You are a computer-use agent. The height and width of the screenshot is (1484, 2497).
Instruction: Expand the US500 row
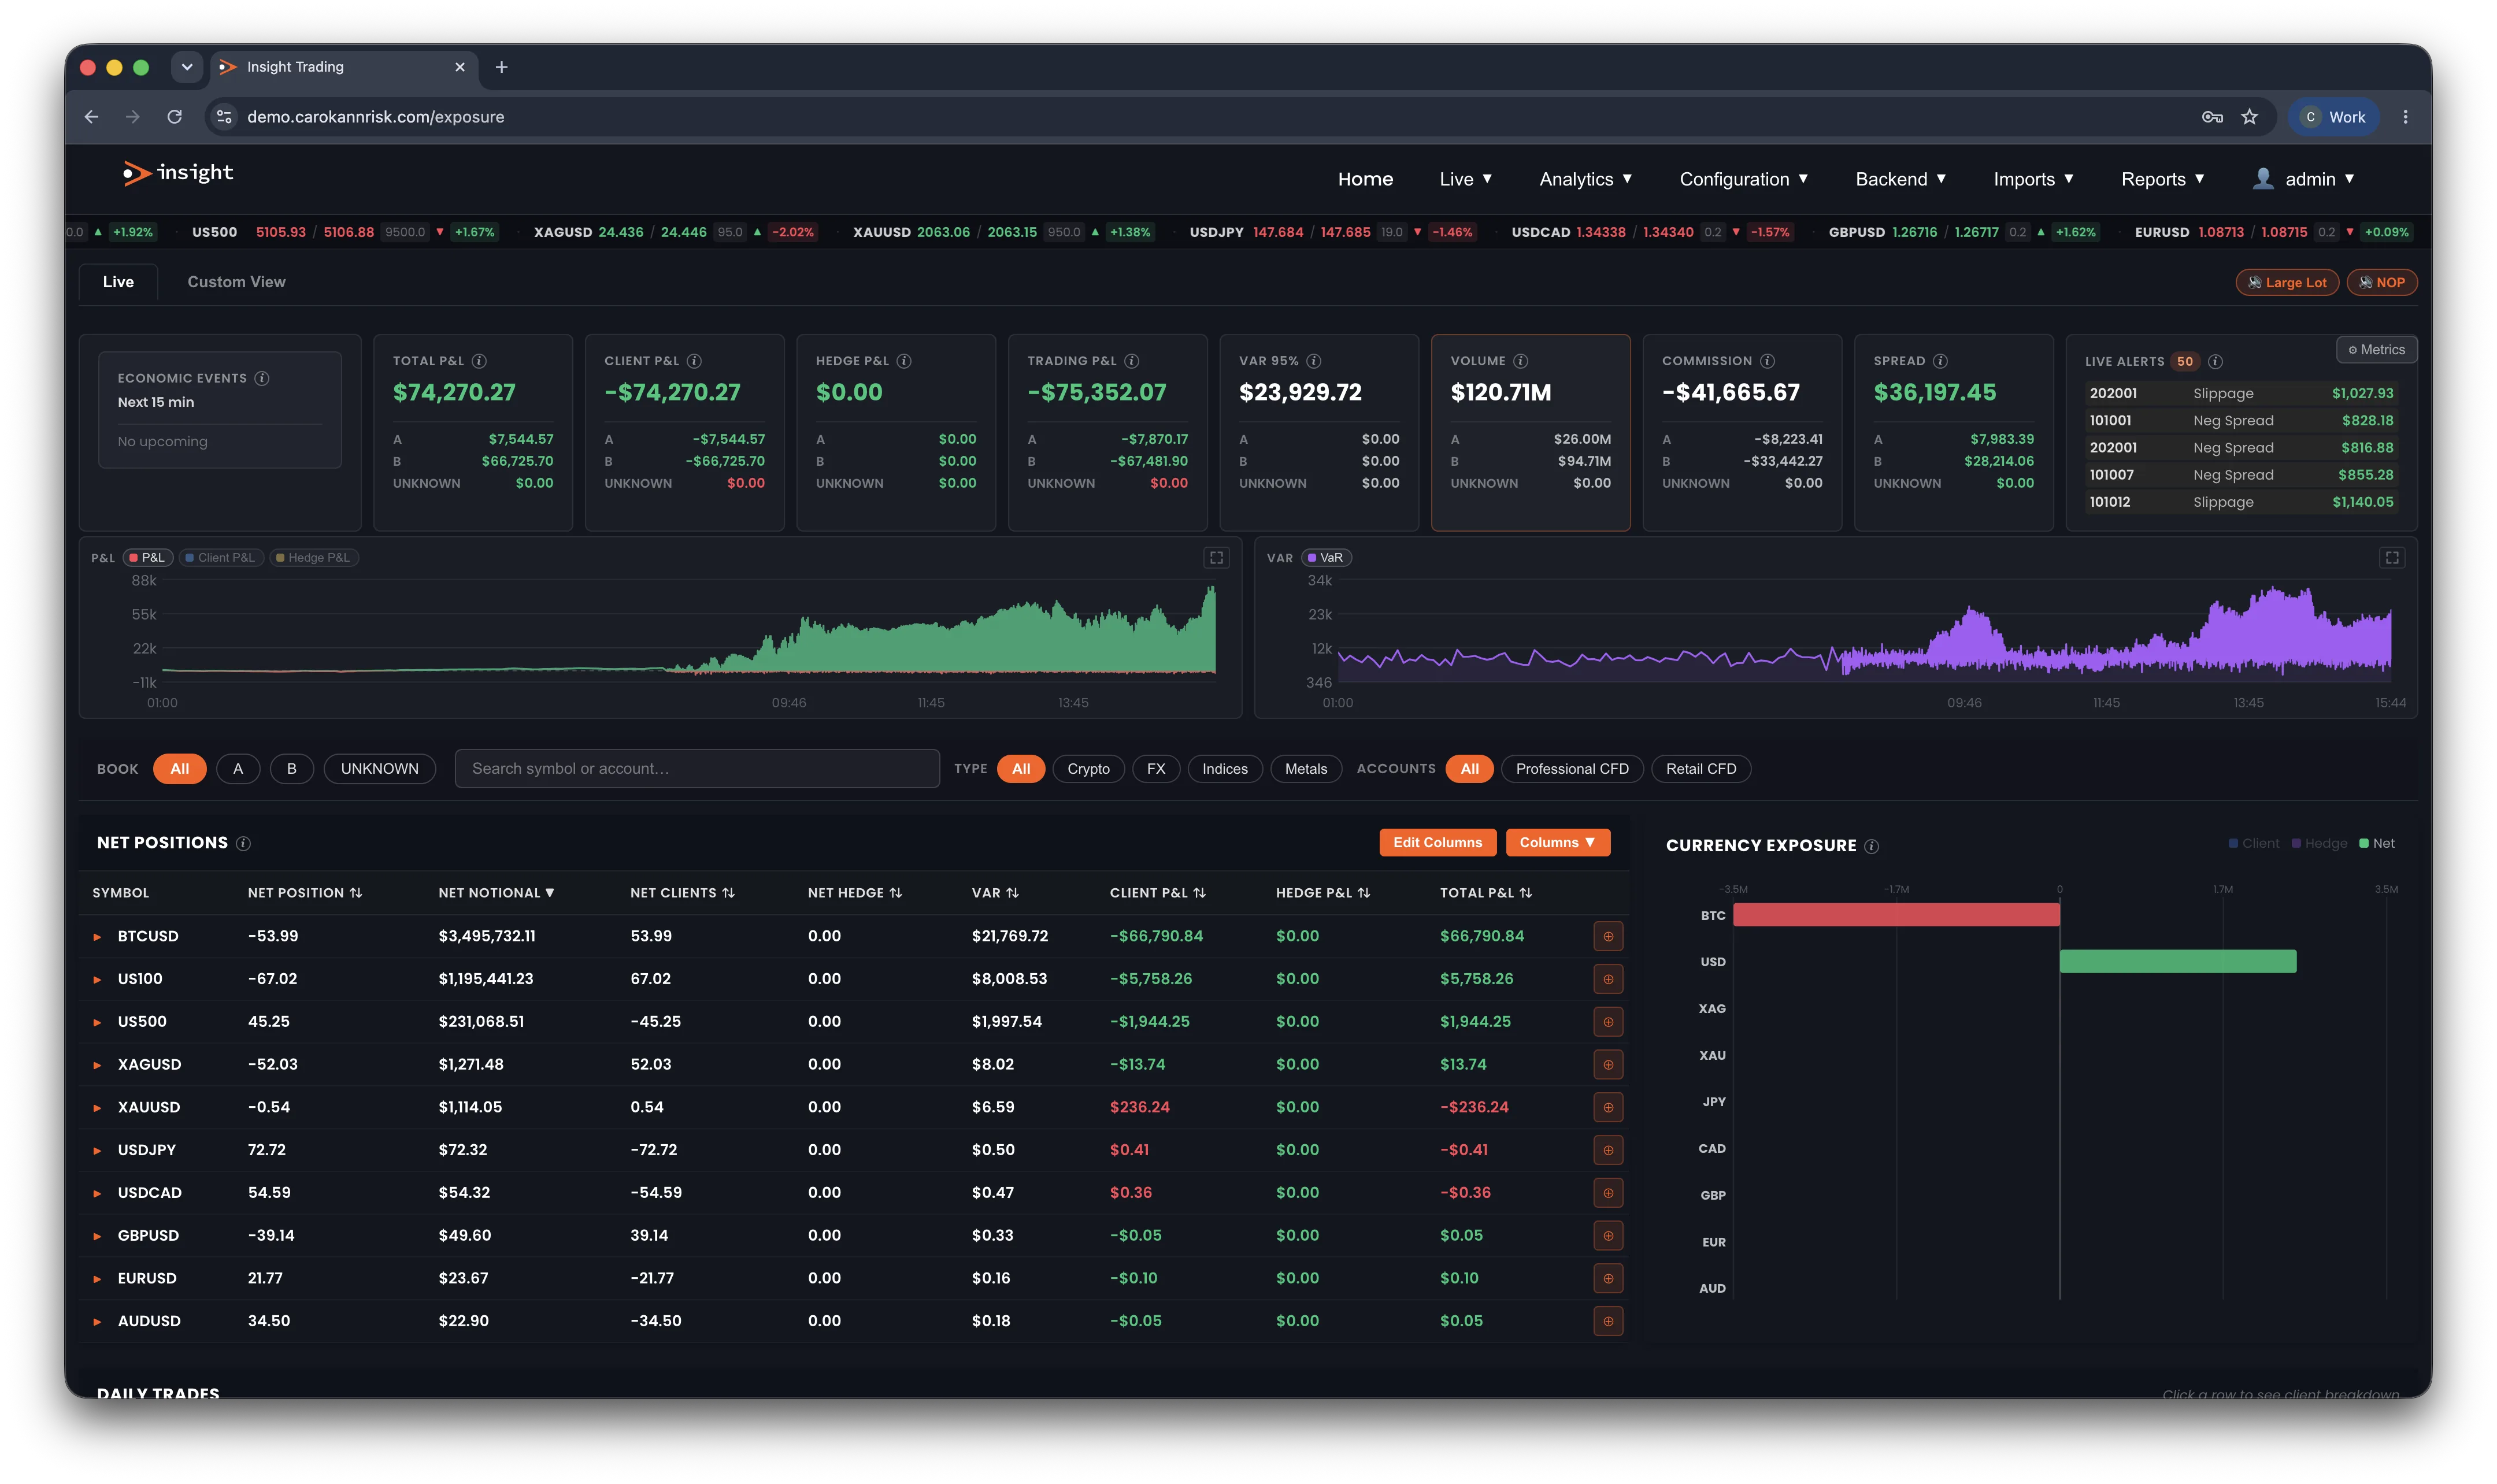coord(97,1023)
